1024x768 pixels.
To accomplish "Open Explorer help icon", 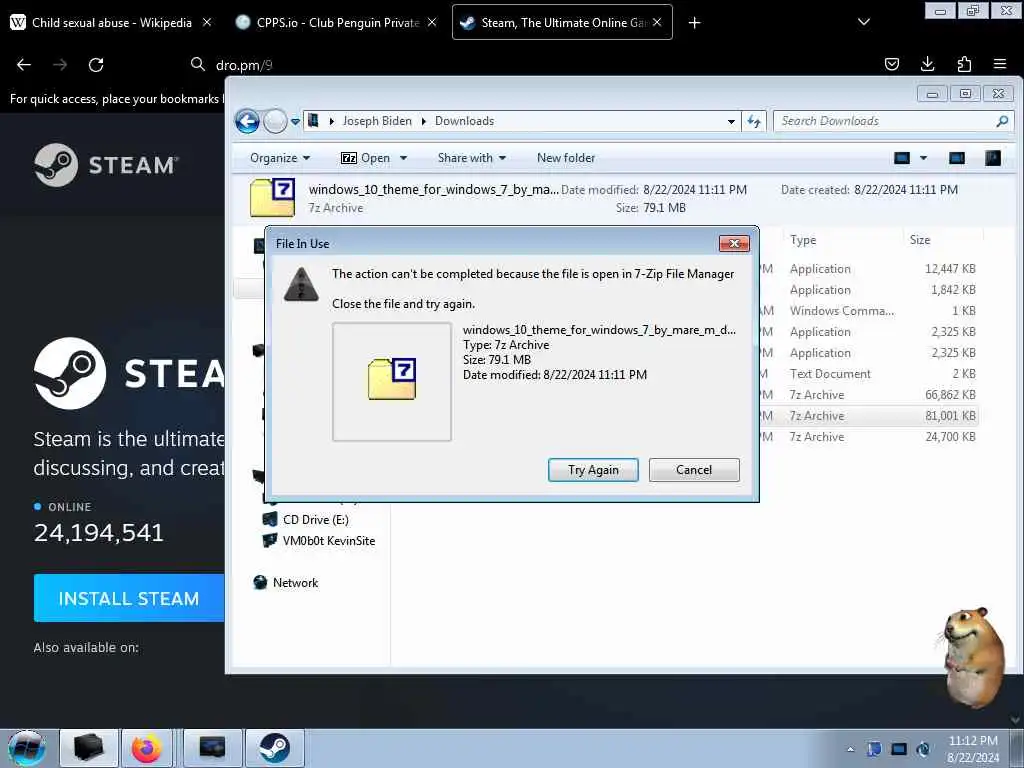I will [x=993, y=158].
